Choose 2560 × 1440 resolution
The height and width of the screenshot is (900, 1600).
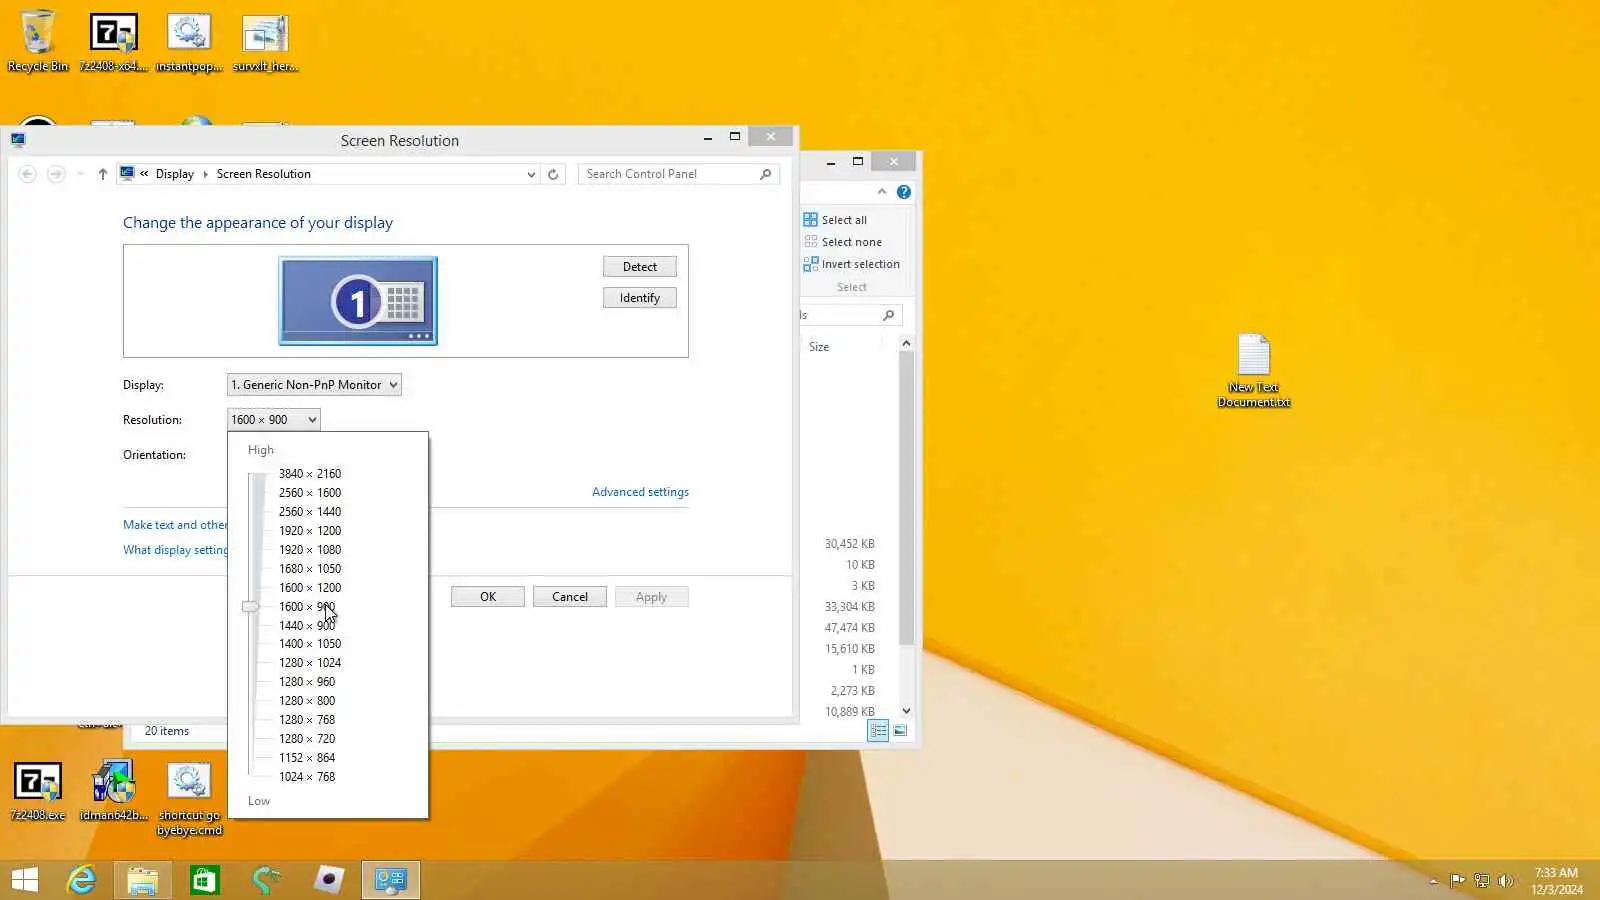pos(310,512)
